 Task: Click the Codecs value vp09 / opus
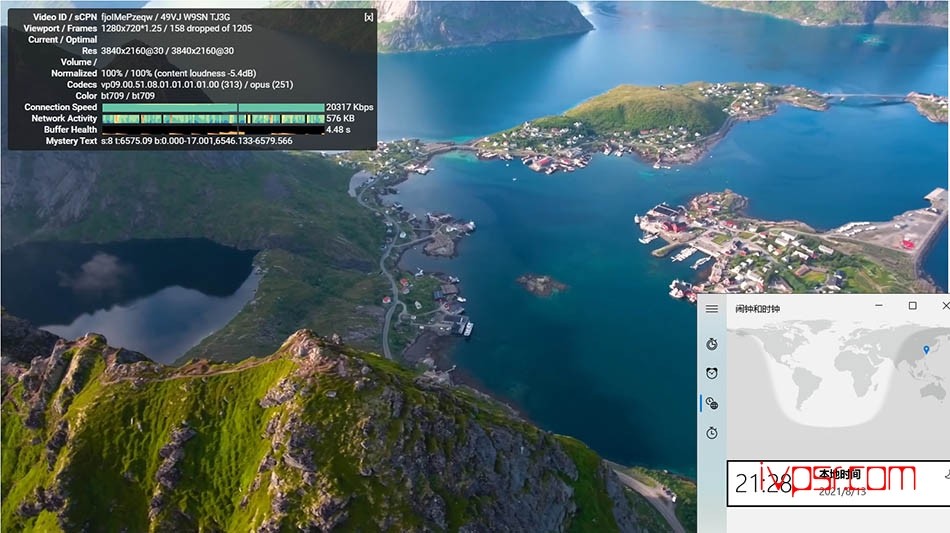coord(197,85)
